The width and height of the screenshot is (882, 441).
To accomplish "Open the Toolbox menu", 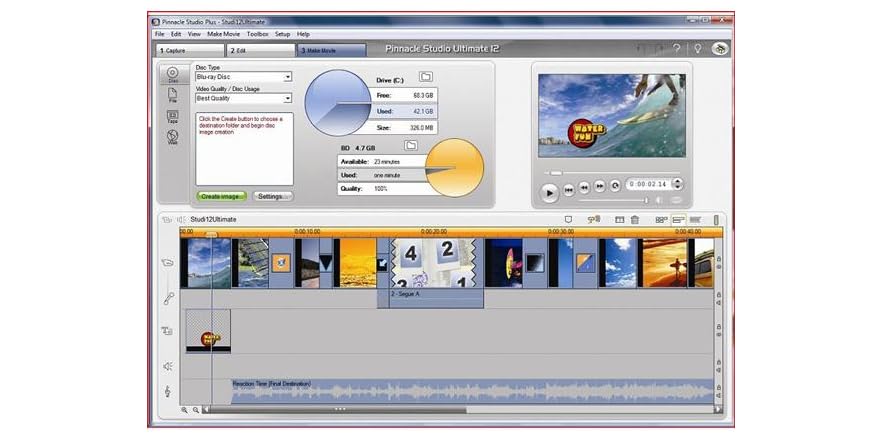I will [x=258, y=34].
